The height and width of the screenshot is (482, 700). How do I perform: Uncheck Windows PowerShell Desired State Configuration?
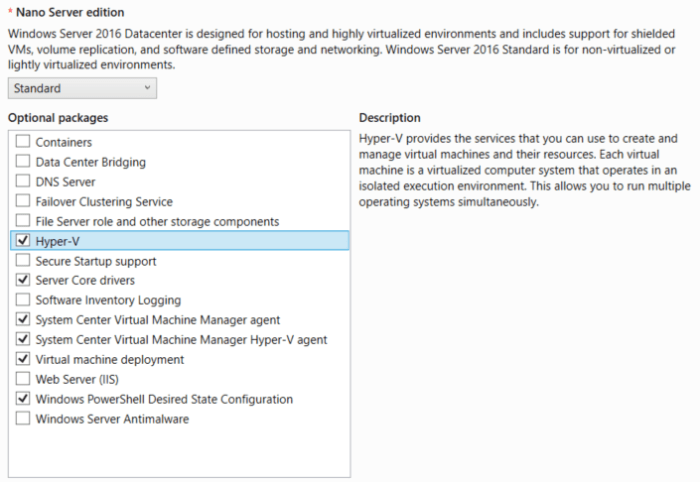[23, 398]
